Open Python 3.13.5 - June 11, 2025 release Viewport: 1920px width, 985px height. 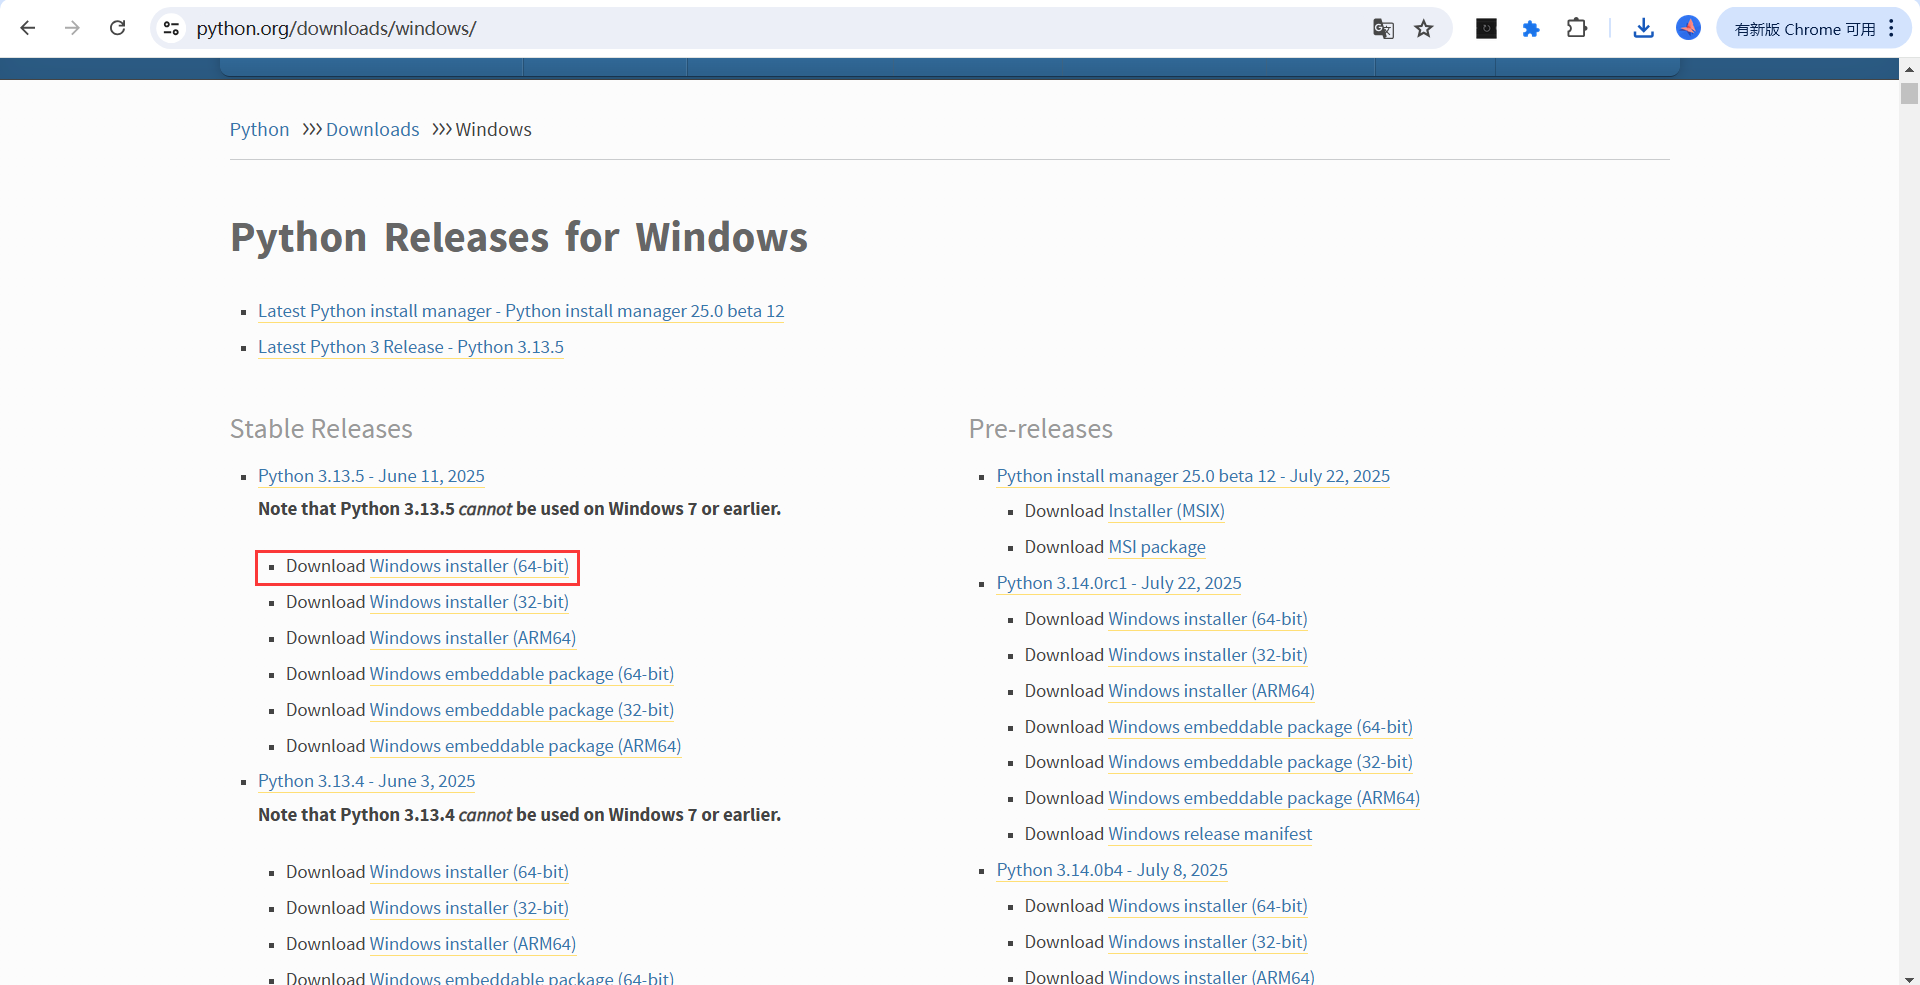pyautogui.click(x=371, y=476)
